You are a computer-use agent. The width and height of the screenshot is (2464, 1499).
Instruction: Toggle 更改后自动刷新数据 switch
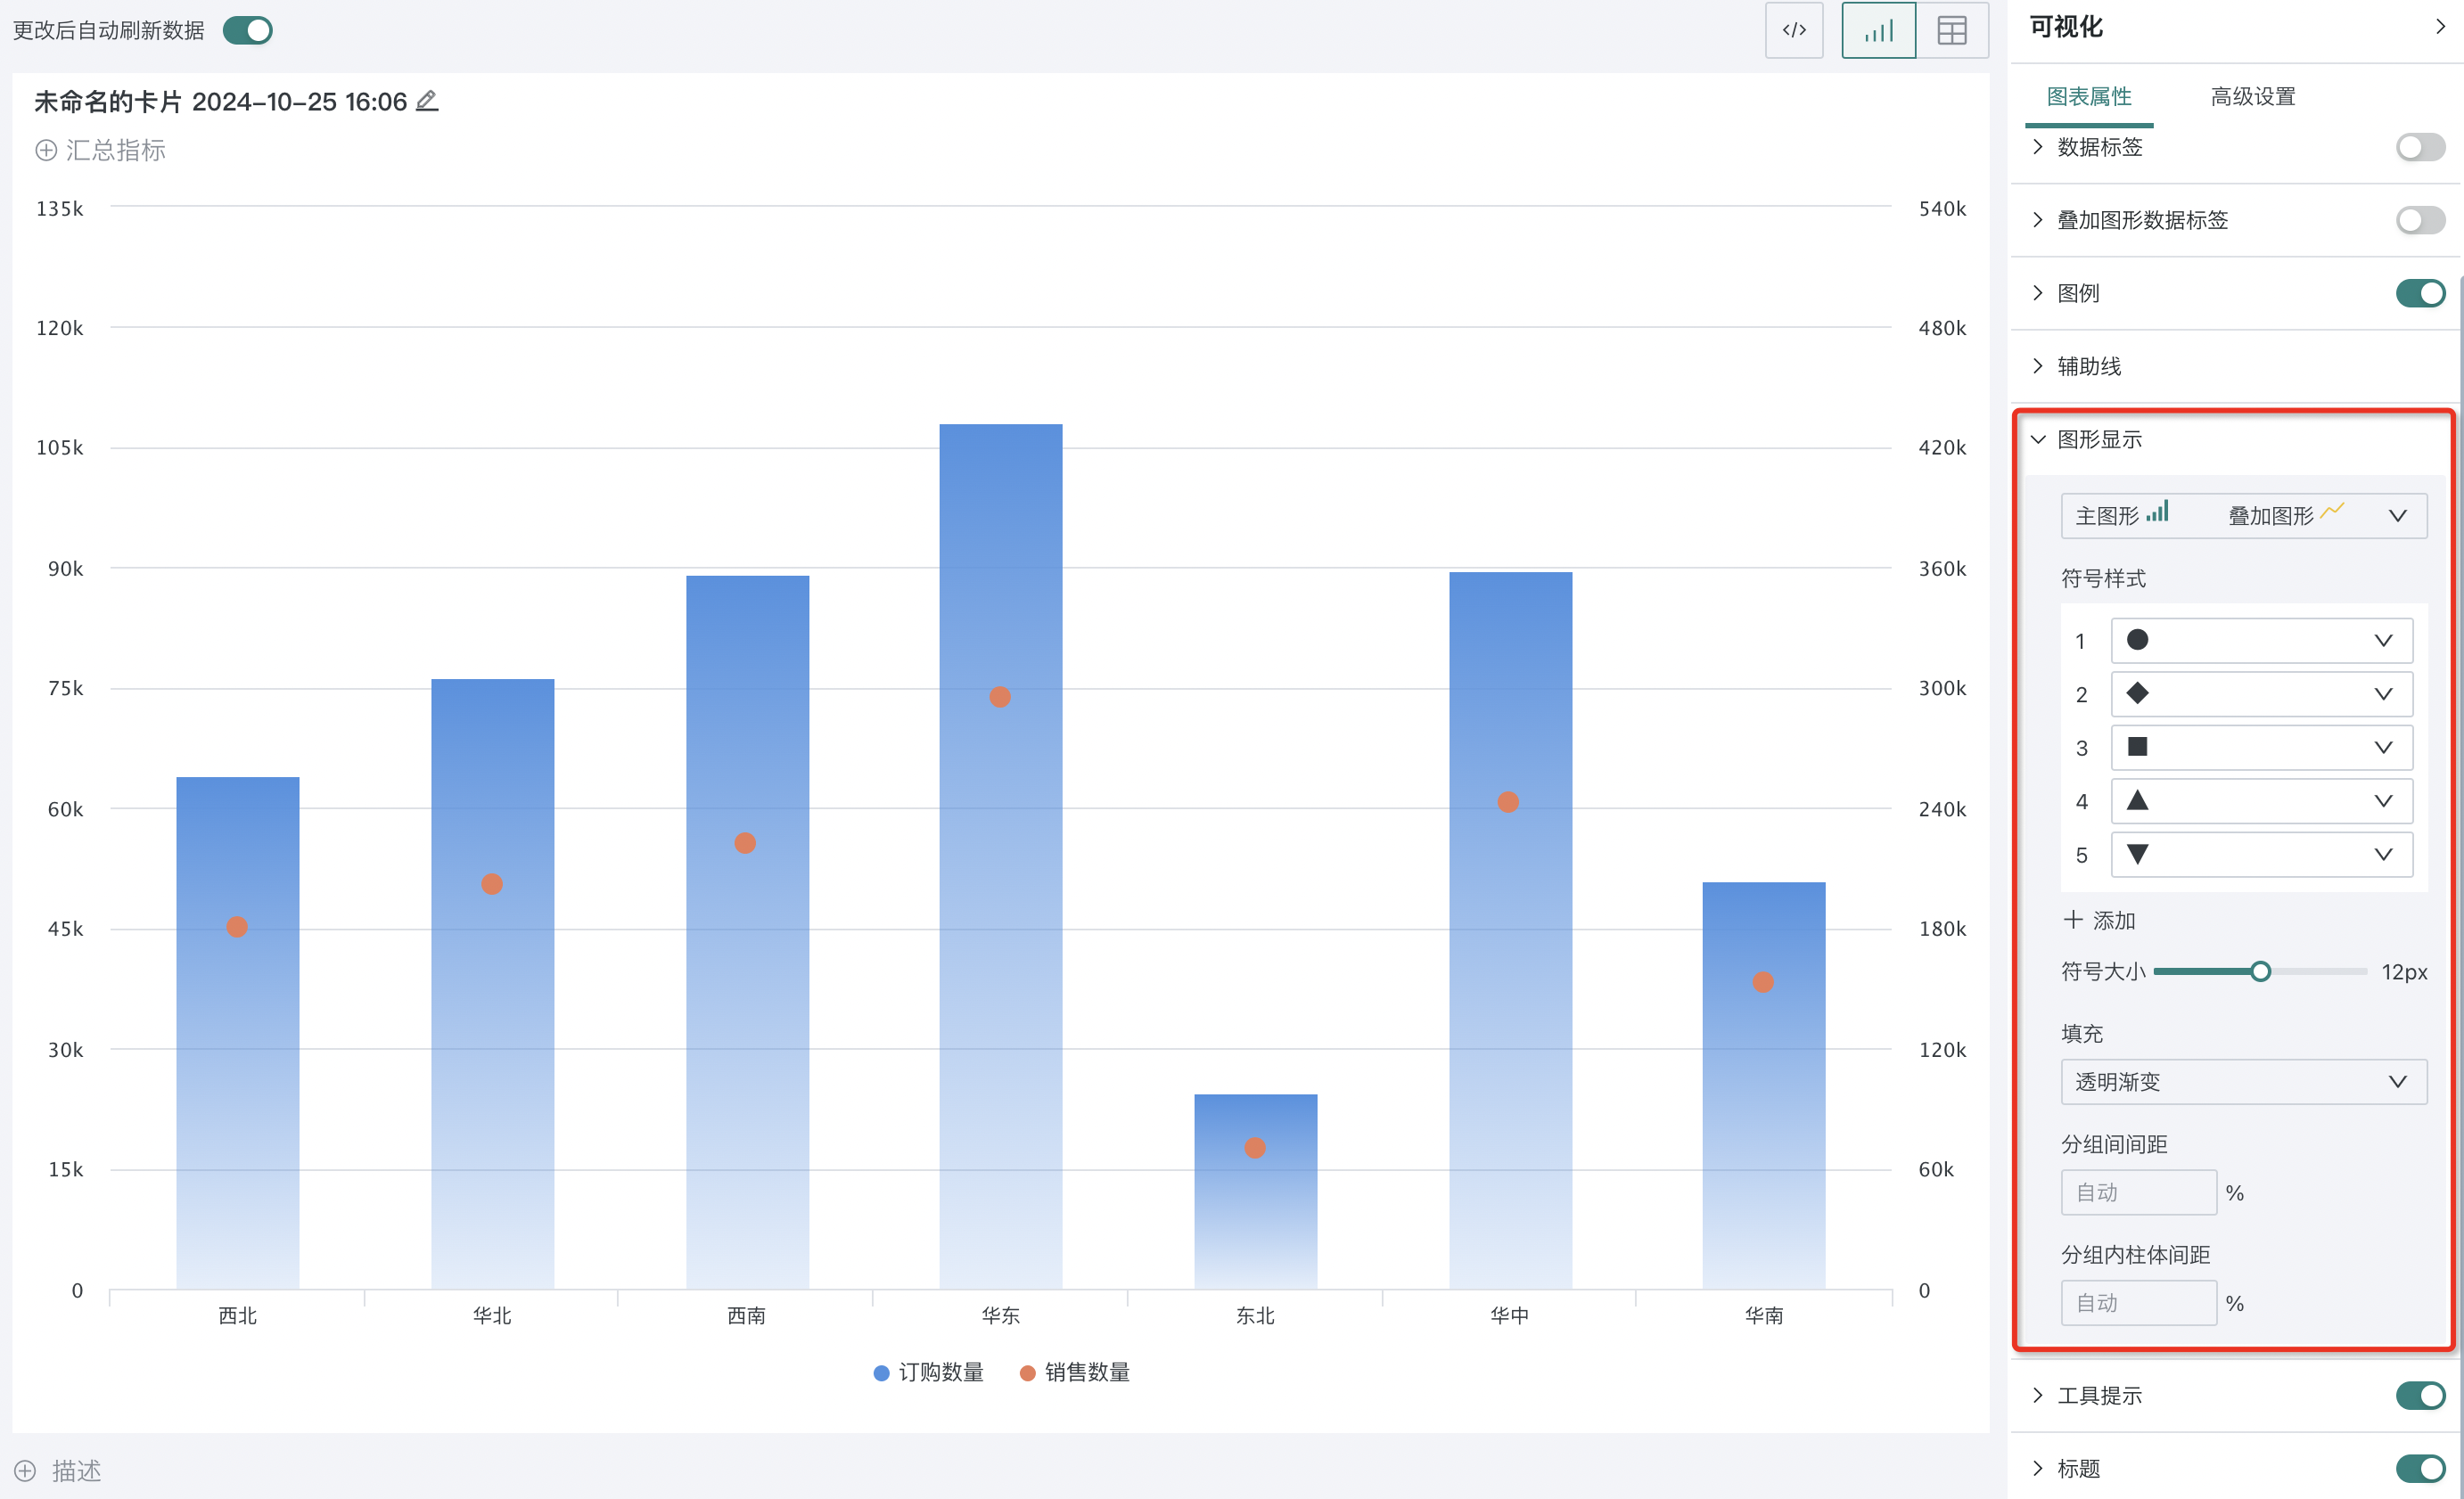coord(248,30)
